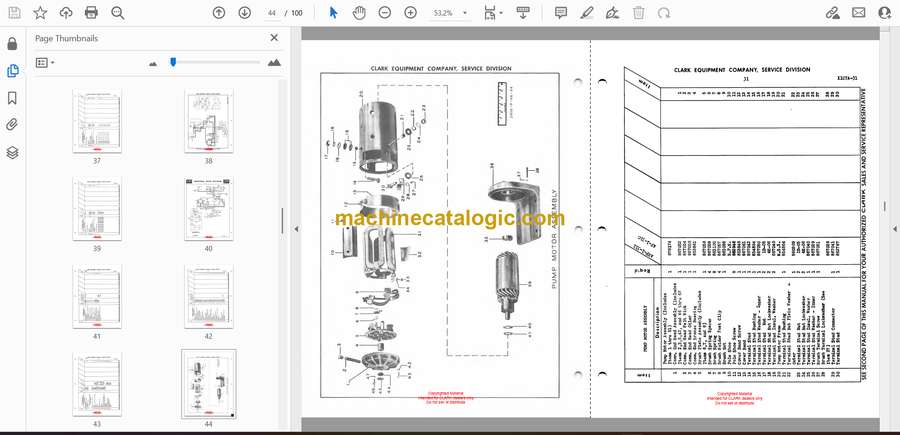Select page 39 thumbnail
The height and width of the screenshot is (435, 900).
[x=96, y=209]
